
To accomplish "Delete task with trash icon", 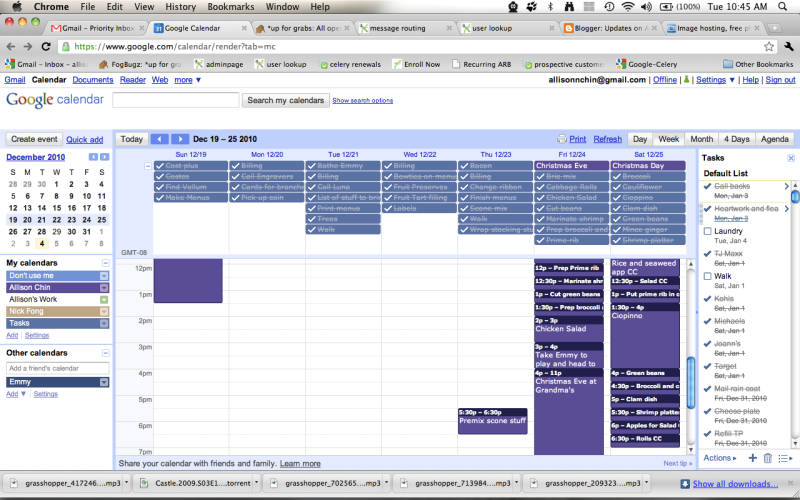I will (x=768, y=458).
